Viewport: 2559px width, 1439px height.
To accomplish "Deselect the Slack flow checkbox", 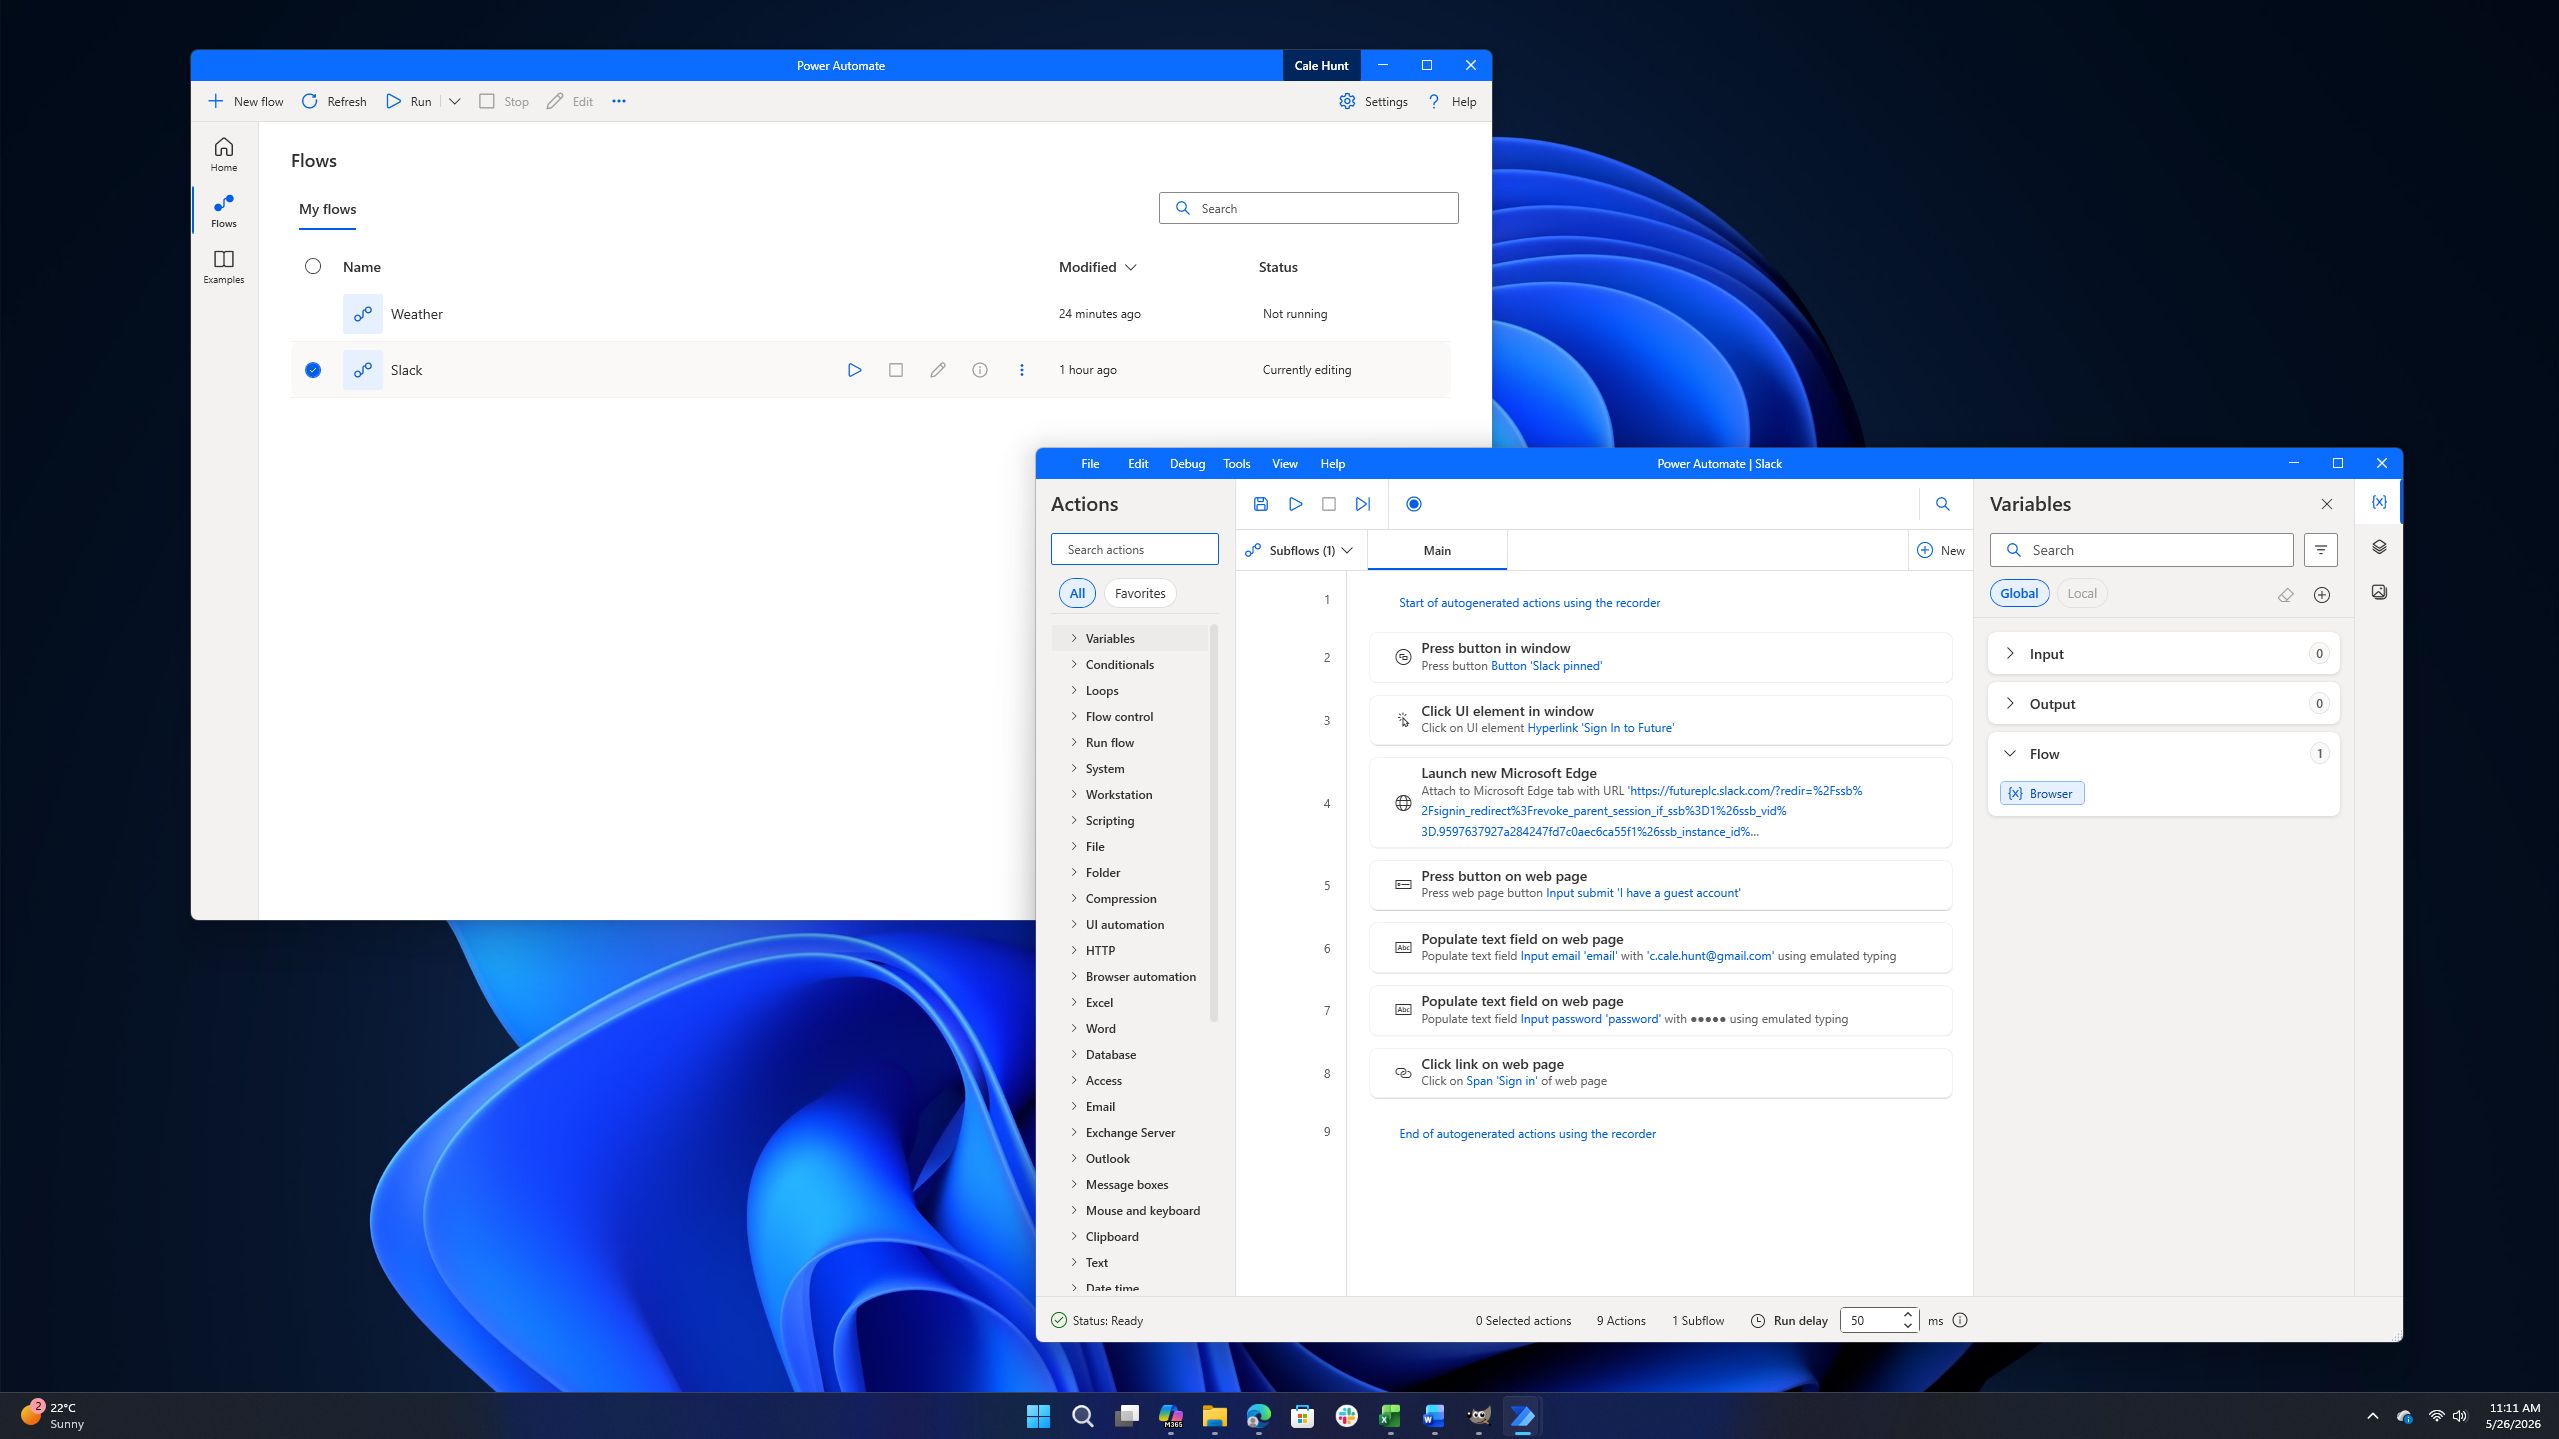I will [313, 370].
